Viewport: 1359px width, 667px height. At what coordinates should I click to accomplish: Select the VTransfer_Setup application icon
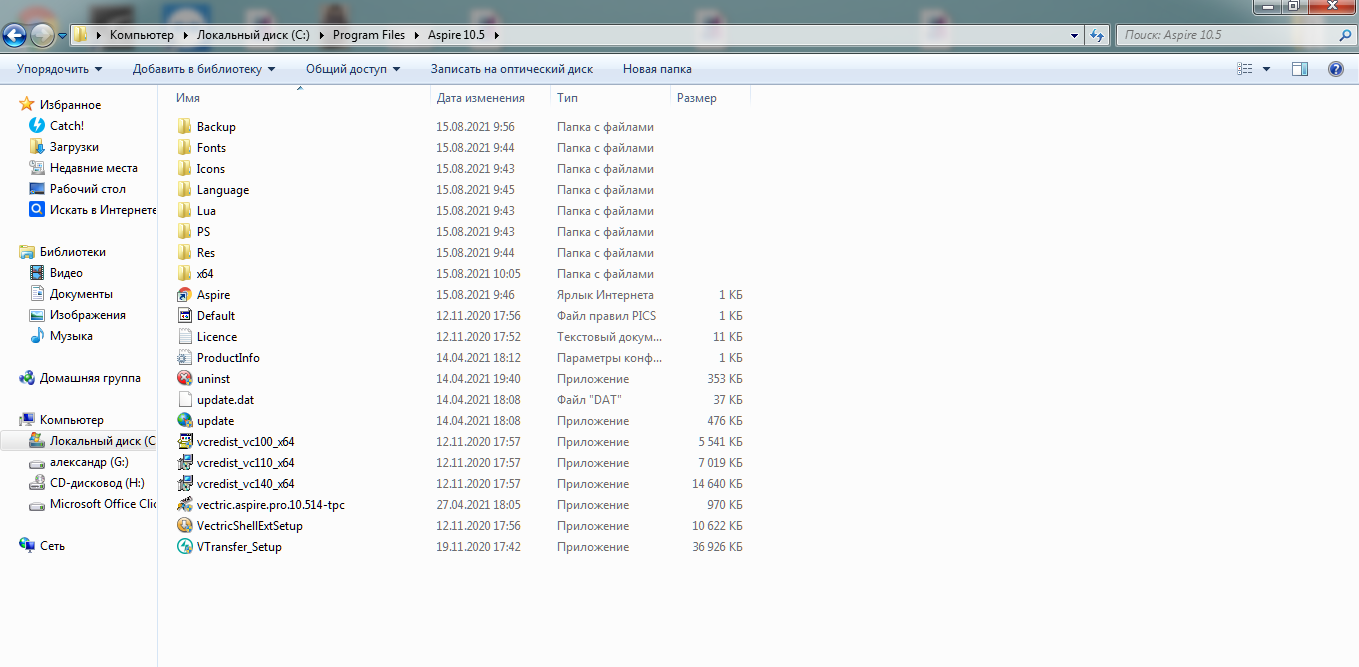(184, 547)
